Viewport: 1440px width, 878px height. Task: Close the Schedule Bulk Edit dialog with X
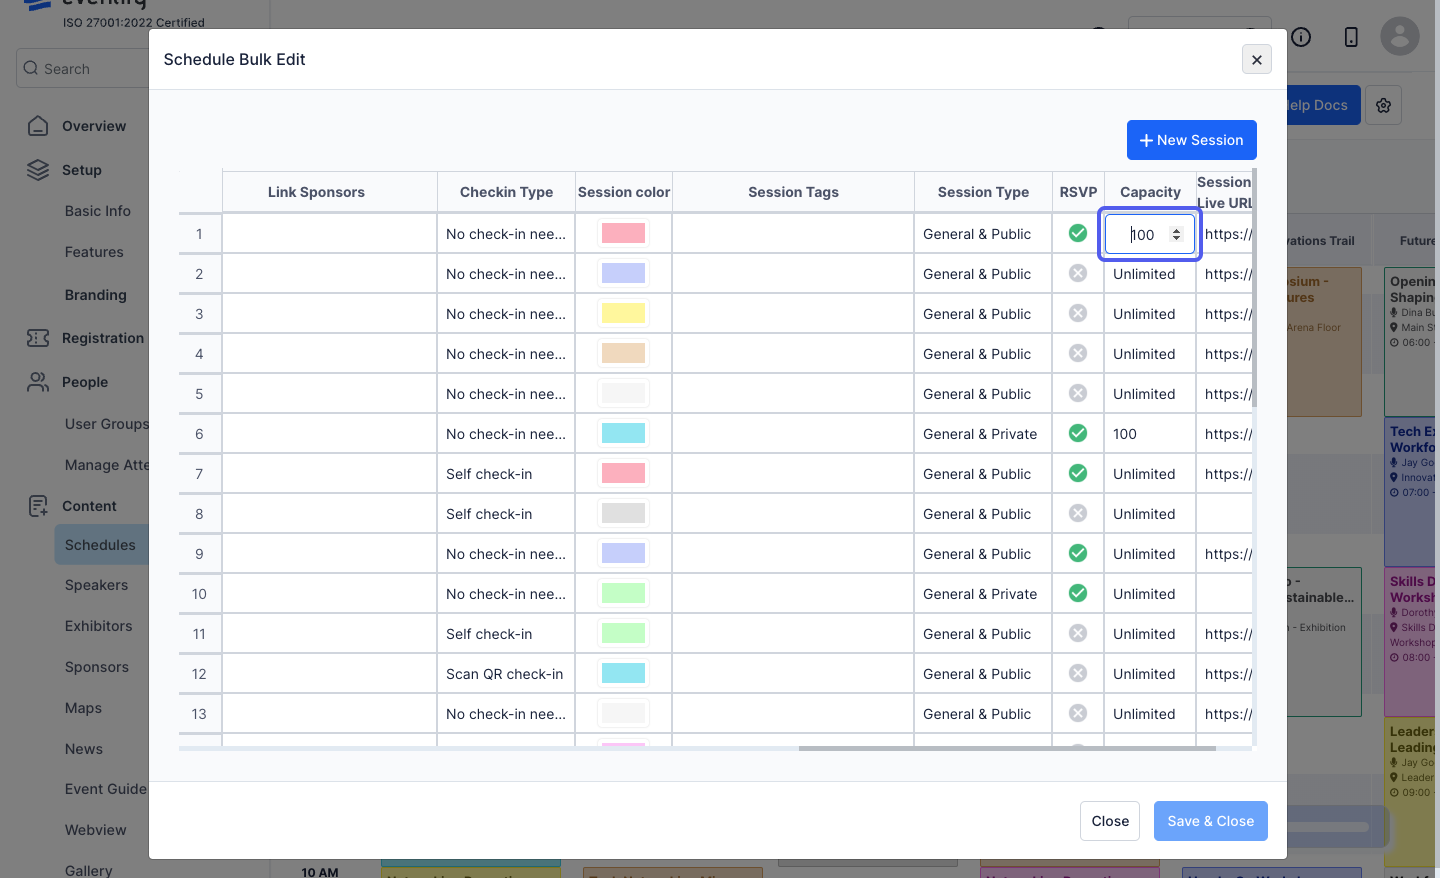(1257, 60)
